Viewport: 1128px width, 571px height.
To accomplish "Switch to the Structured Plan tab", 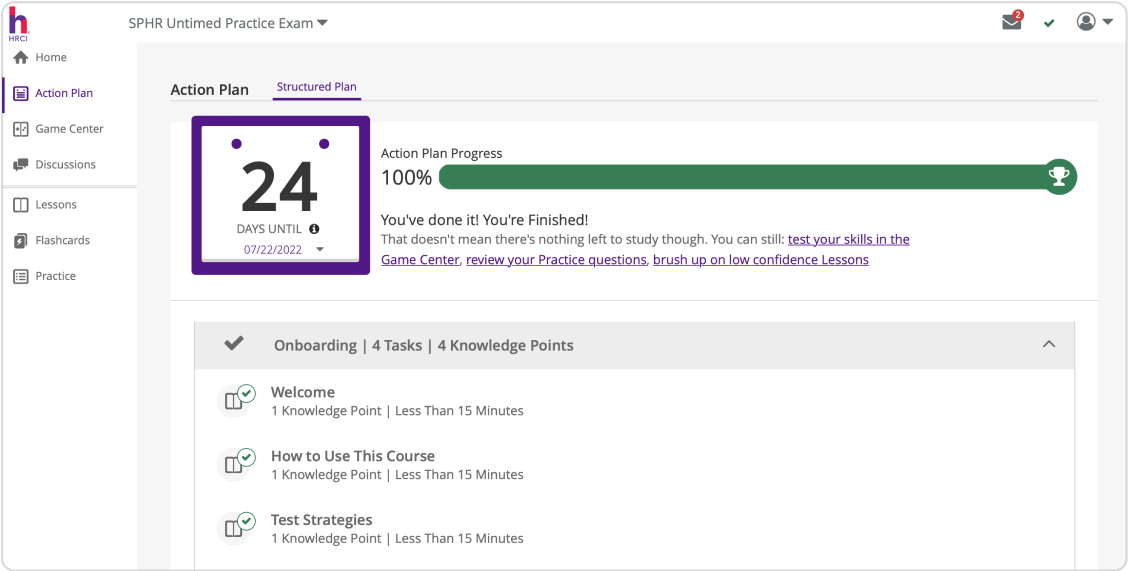I will point(316,87).
